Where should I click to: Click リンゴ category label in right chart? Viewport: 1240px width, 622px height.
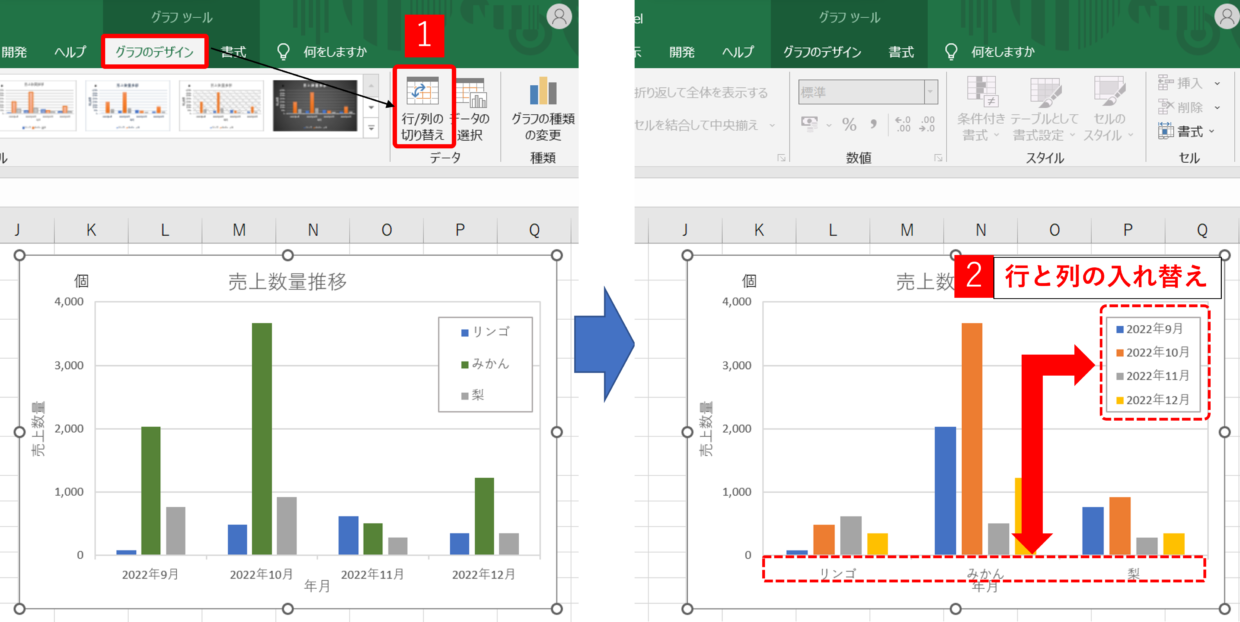(837, 574)
